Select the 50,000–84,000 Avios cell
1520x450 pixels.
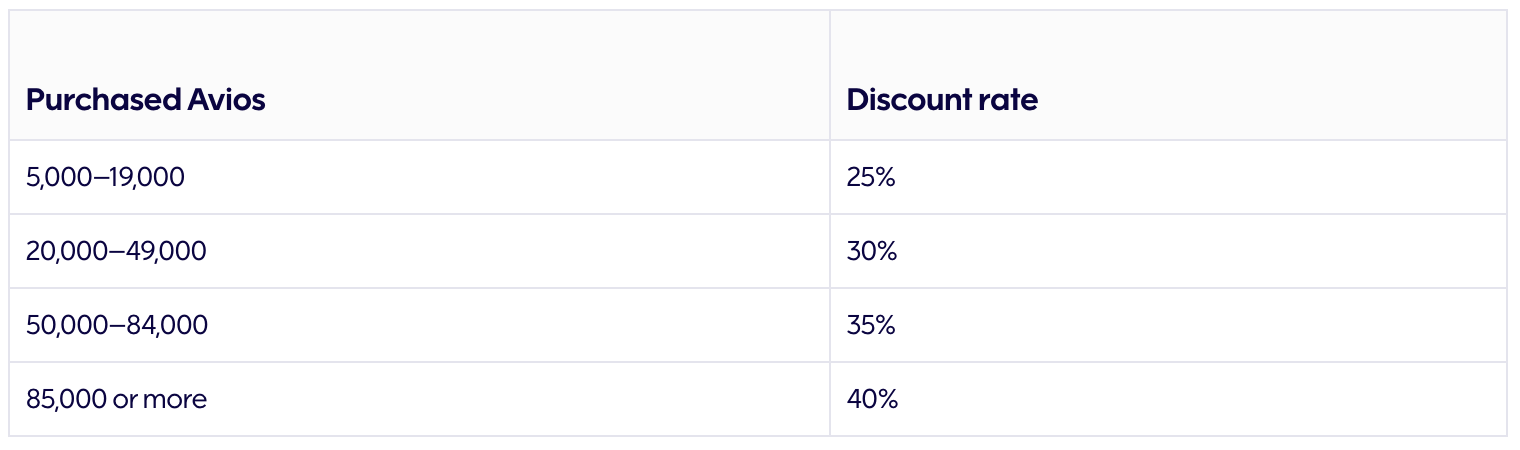tap(117, 326)
